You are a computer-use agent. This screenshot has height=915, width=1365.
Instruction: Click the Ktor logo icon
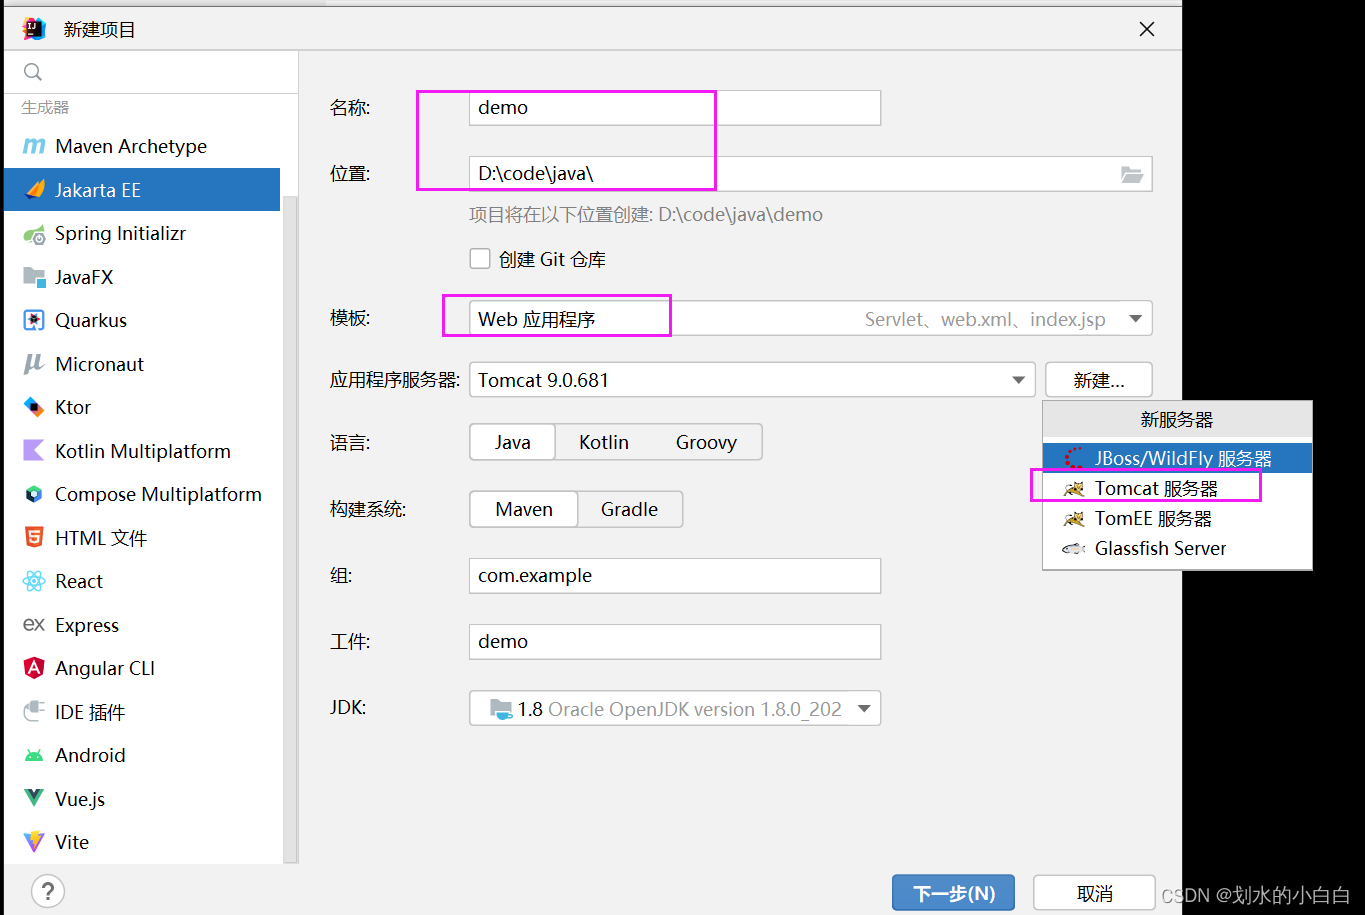[34, 407]
